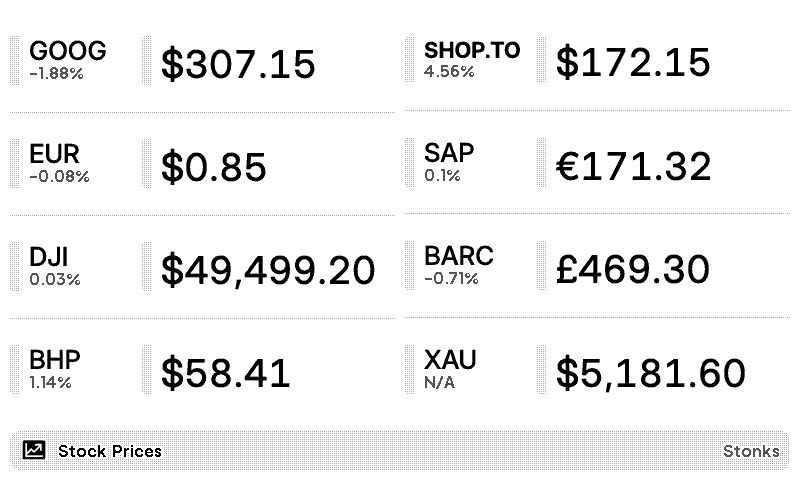800x480 pixels.
Task: Click EUR price $0.85
Action: coord(213,167)
